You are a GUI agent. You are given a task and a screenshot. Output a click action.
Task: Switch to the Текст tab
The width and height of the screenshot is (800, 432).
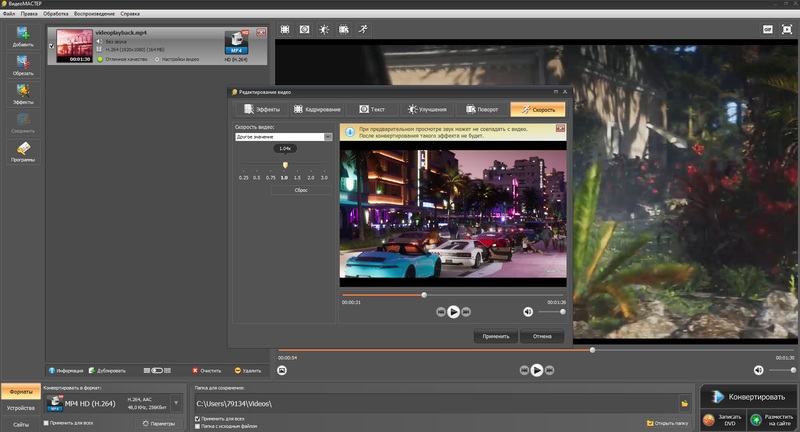372,109
